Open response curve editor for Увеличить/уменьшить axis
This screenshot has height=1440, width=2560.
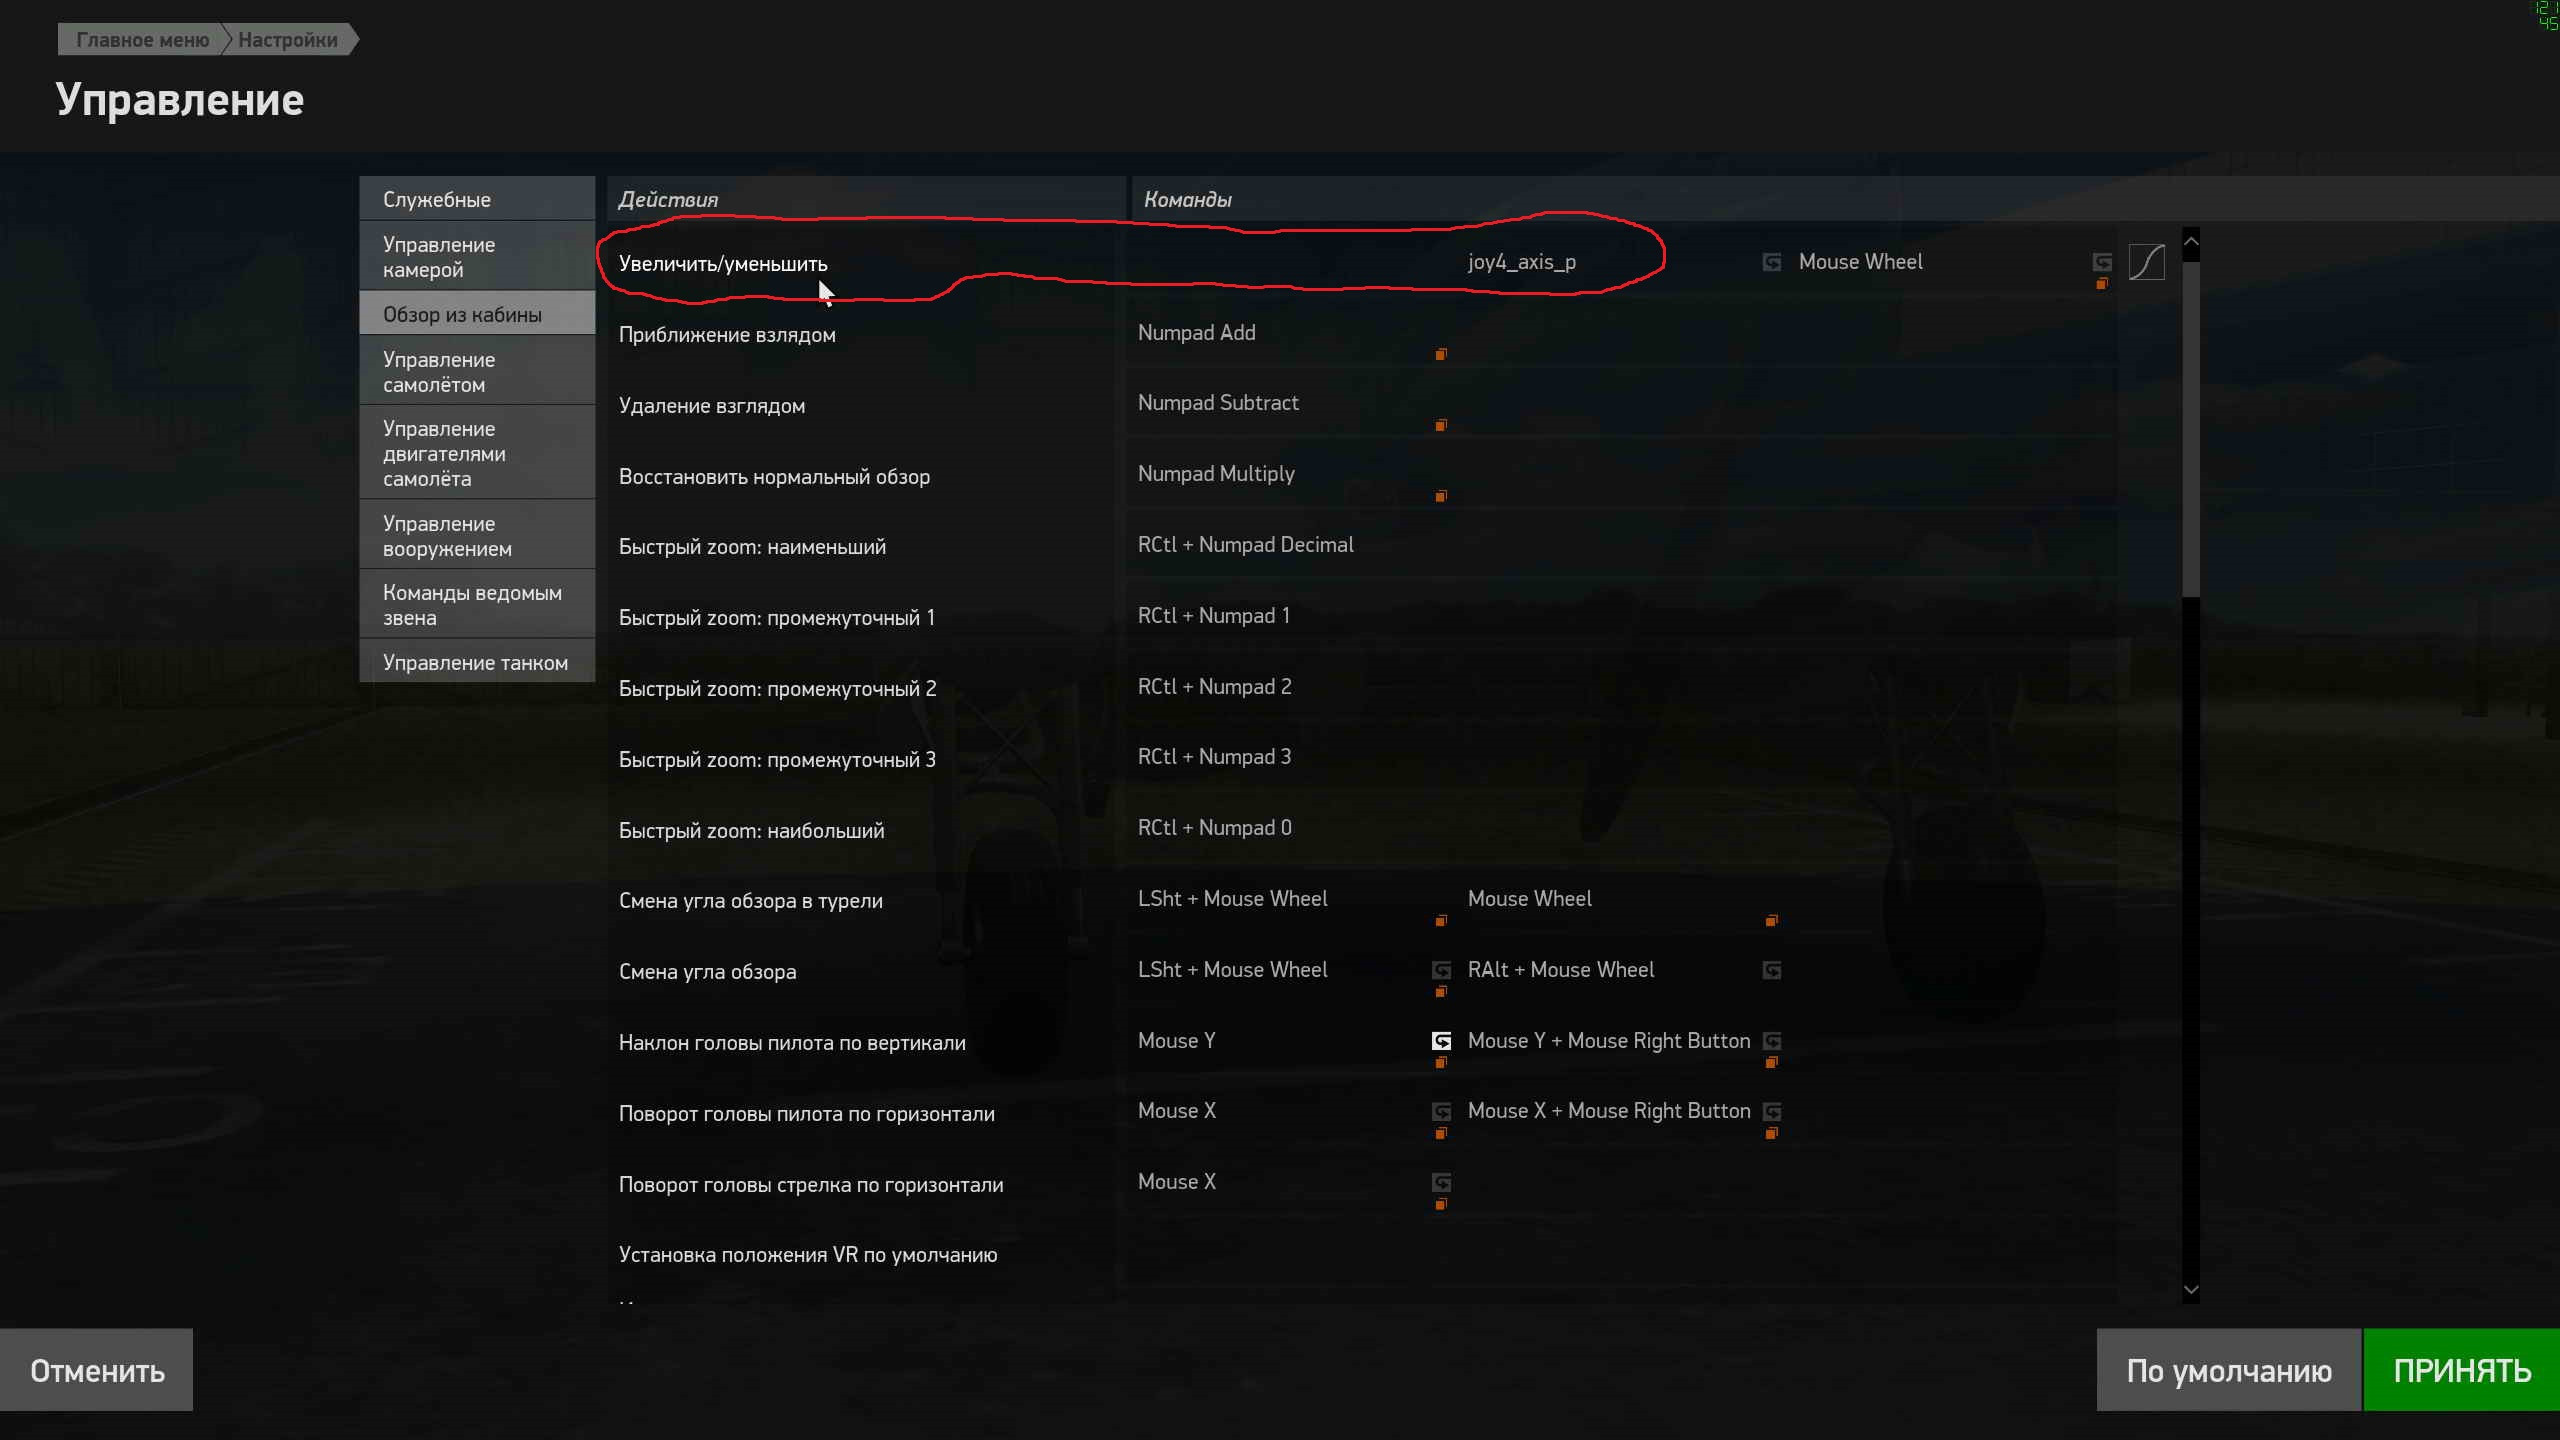coord(2146,262)
